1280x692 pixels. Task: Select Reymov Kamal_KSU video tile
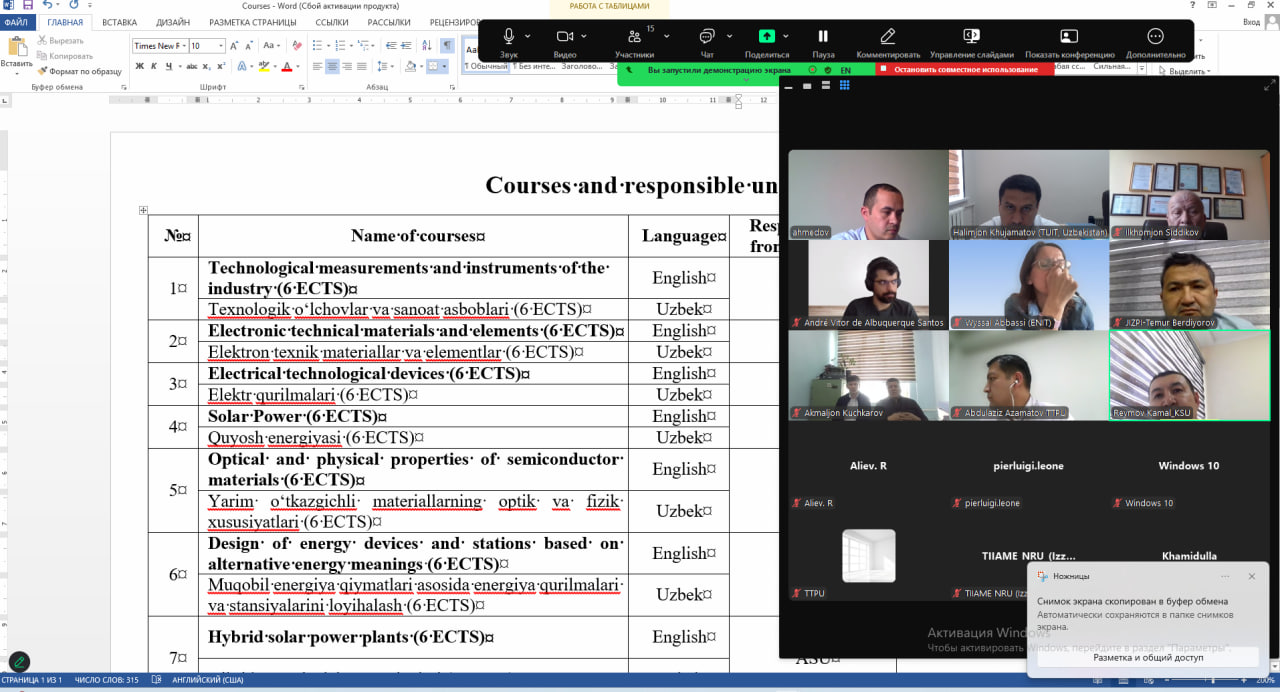click(1189, 375)
